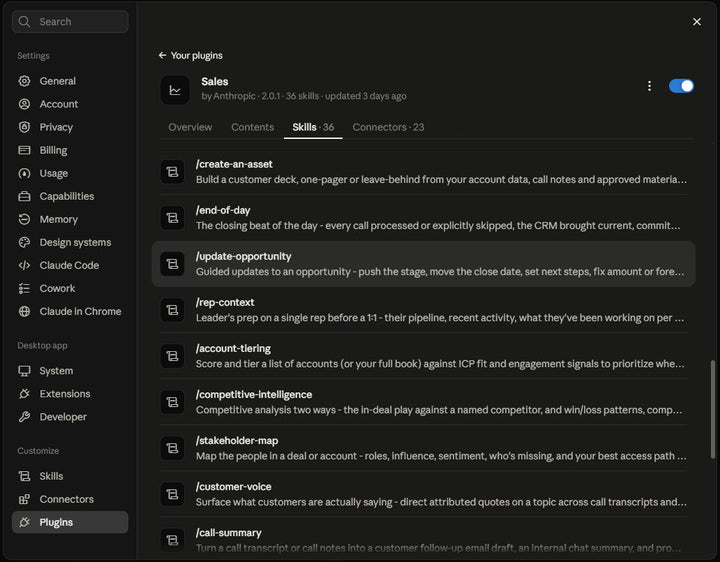Click the skill icon beside /rep-context
720x562 pixels.
[172, 310]
